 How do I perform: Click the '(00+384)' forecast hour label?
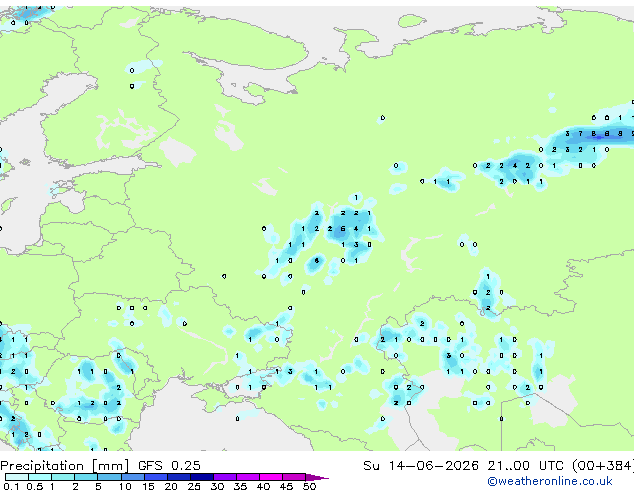click(x=603, y=466)
